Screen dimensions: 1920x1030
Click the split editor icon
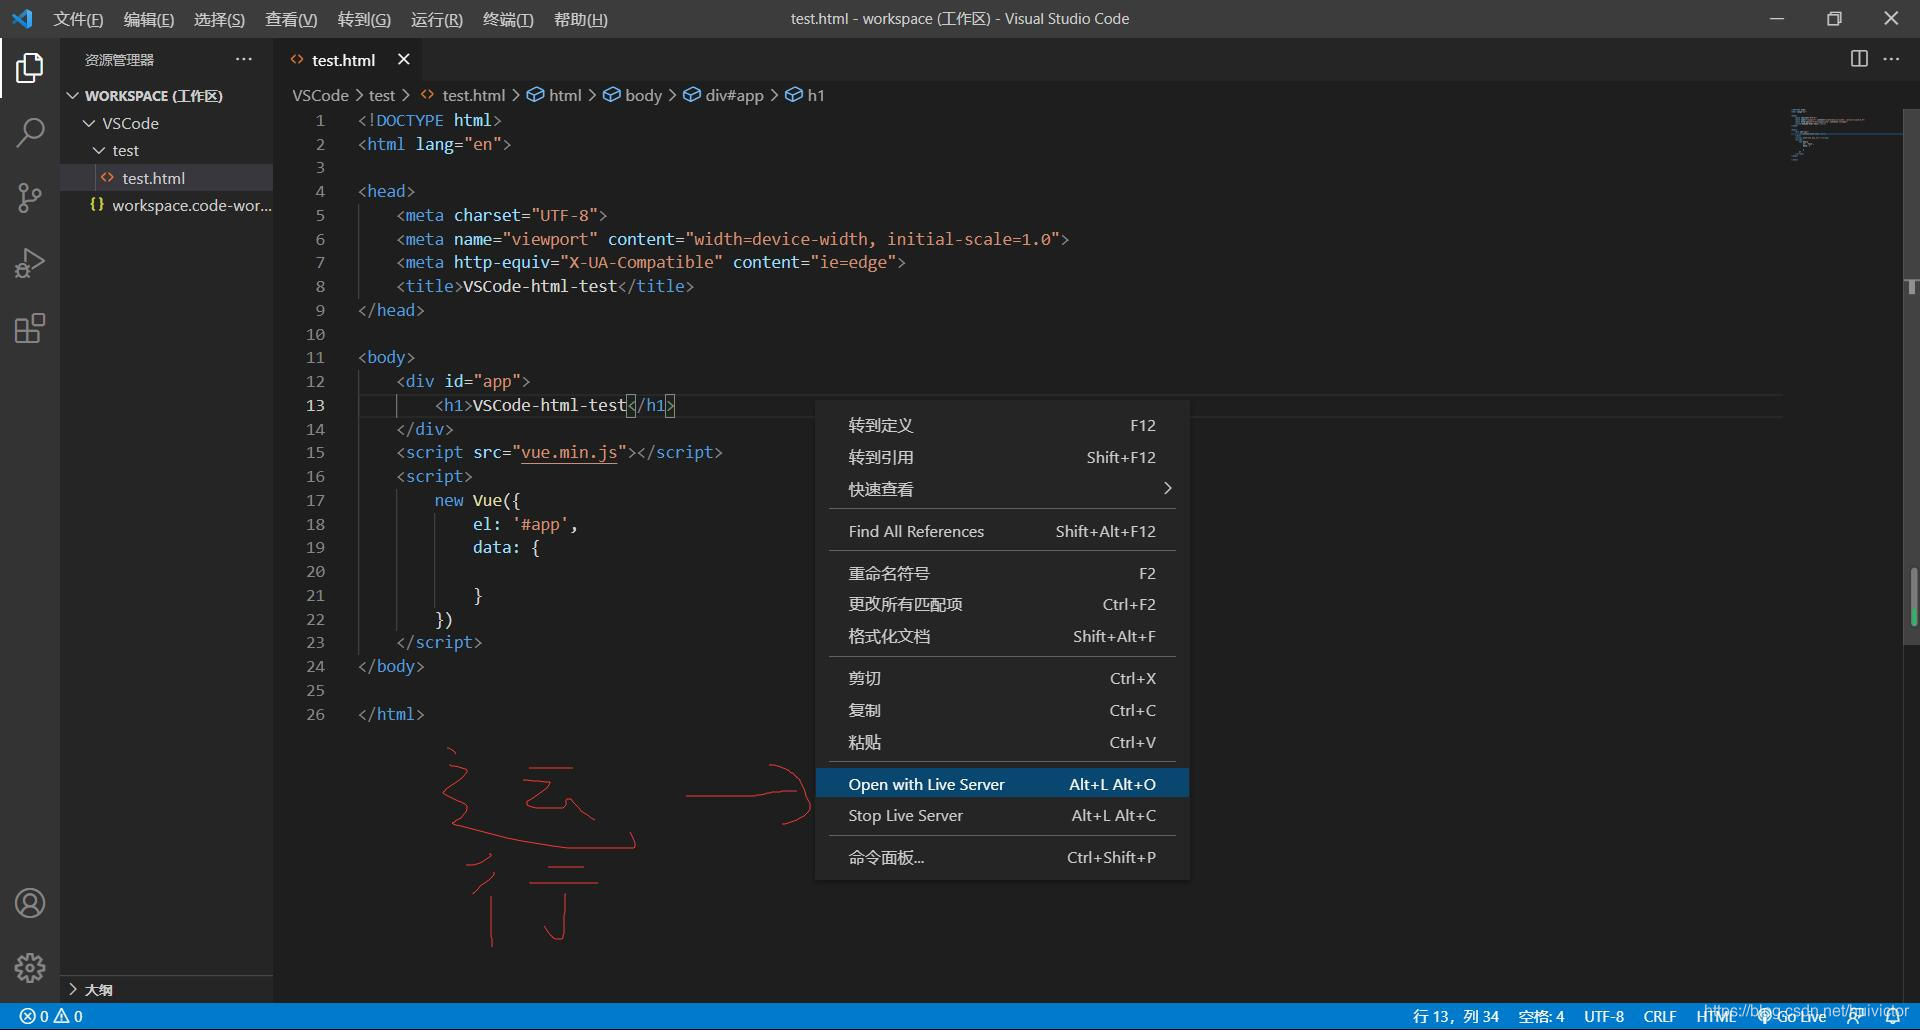tap(1859, 59)
